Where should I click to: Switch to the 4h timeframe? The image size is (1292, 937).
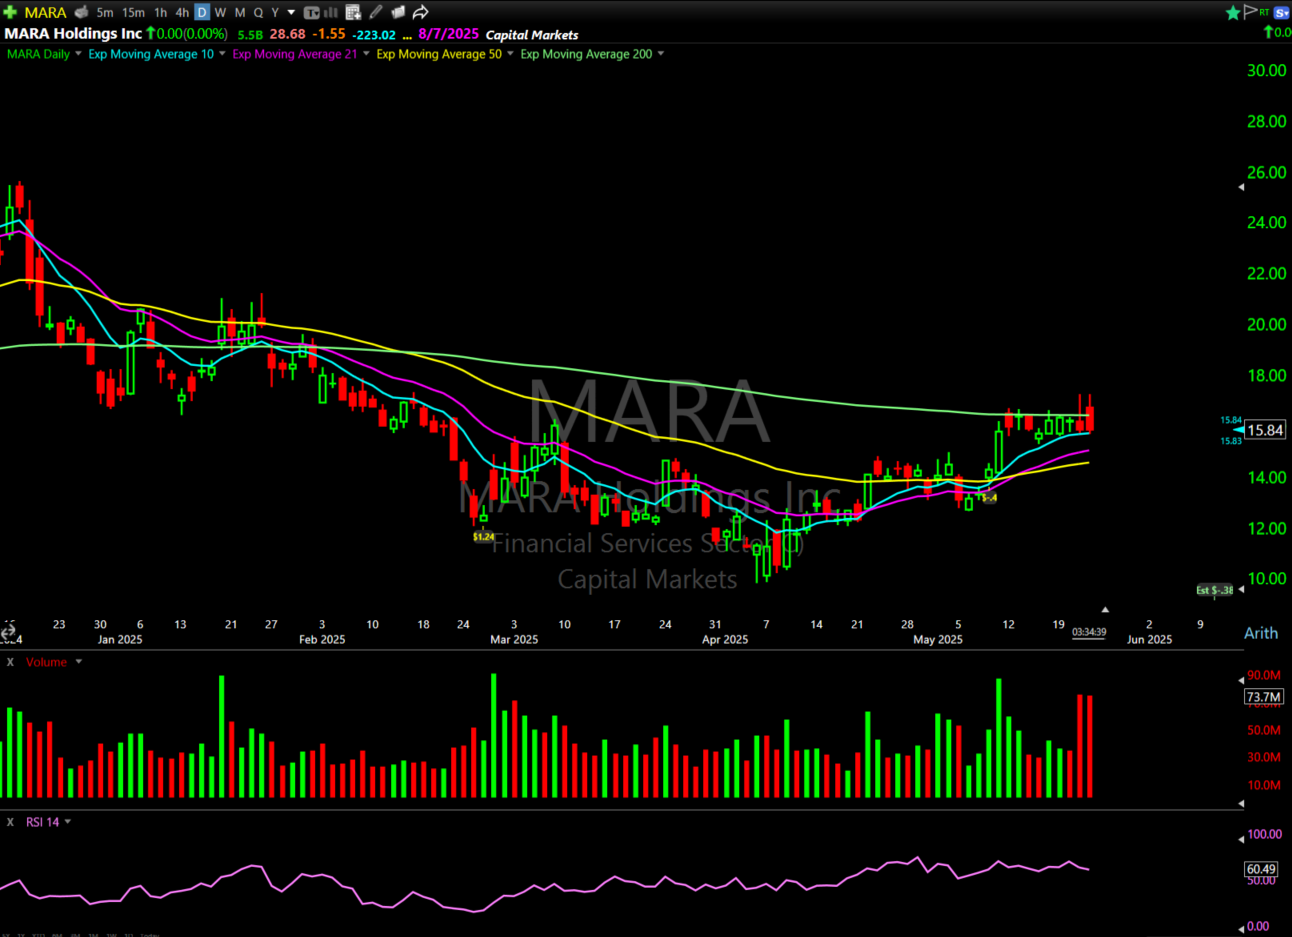(182, 13)
